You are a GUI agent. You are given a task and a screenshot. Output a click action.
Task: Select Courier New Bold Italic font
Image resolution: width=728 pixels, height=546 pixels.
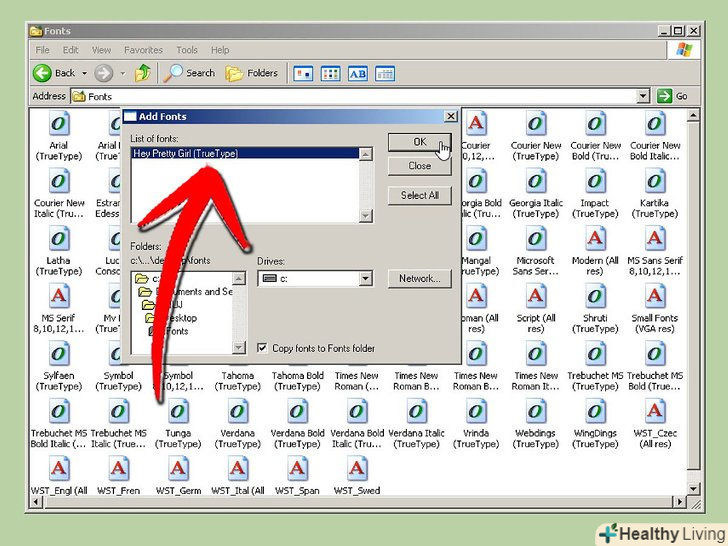tap(655, 124)
